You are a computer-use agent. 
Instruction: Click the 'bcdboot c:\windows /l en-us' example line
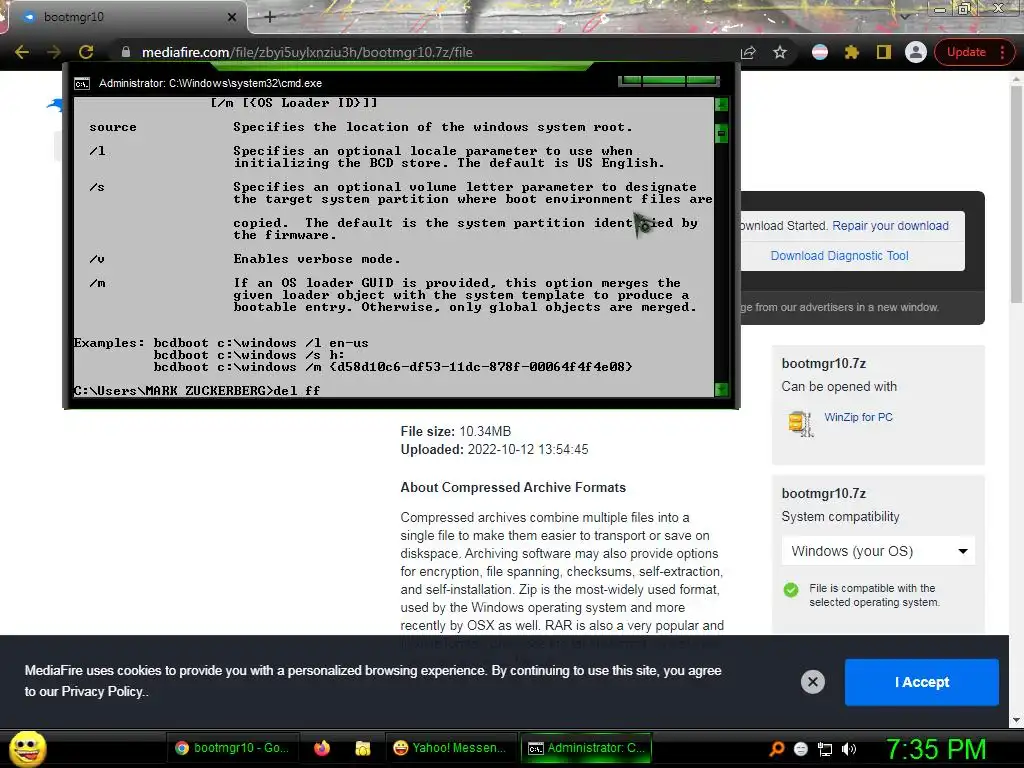click(261, 343)
